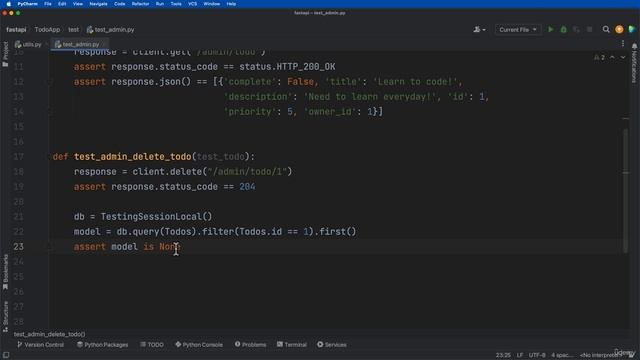Open the JetBrains Toolbox icon at toolbar end

pyautogui.click(x=632, y=29)
